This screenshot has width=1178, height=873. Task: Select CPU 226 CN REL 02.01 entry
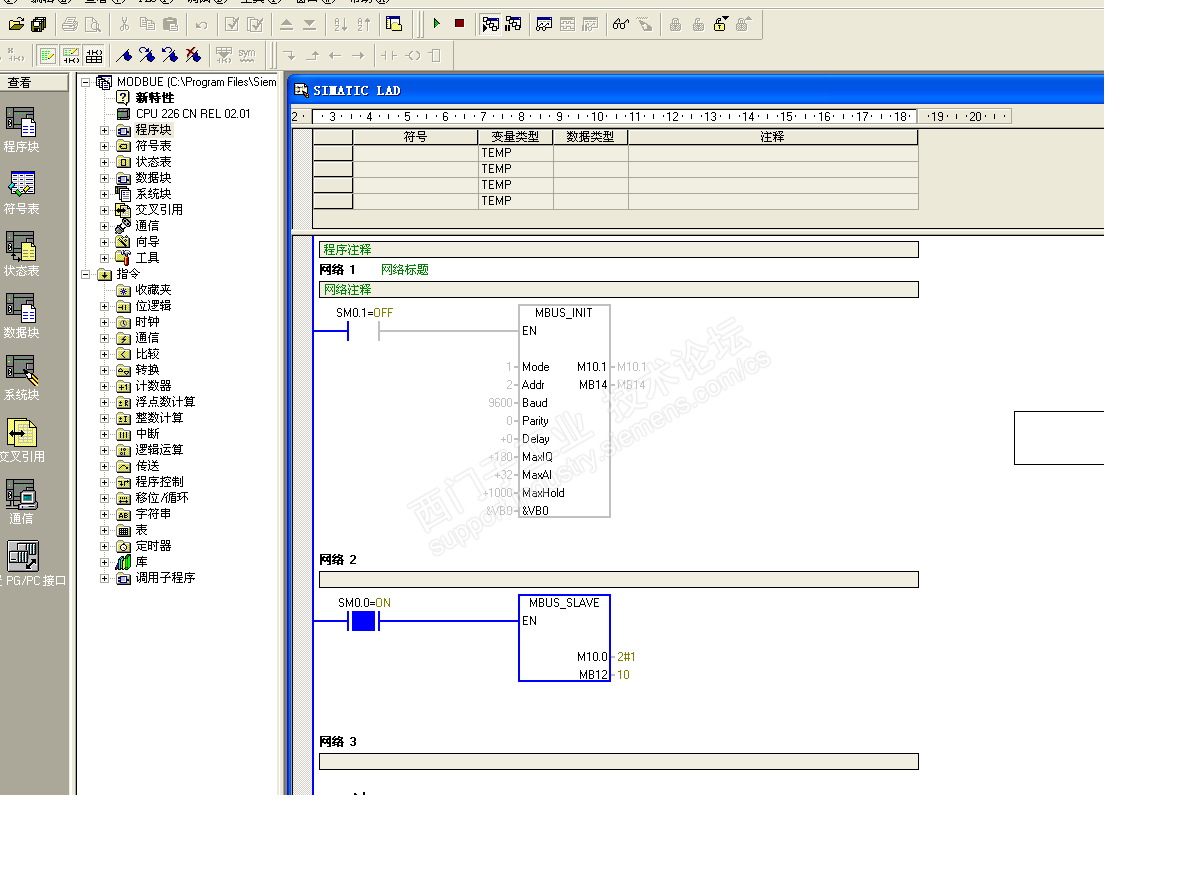[192, 114]
